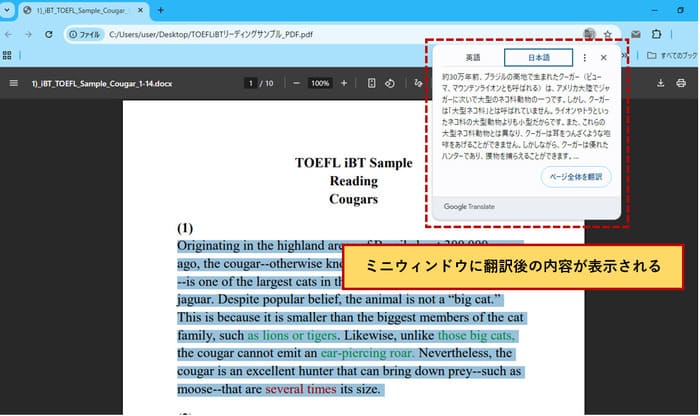Viewport: 700px width, 416px height.
Task: Click the zoom in plus button
Action: (x=344, y=83)
